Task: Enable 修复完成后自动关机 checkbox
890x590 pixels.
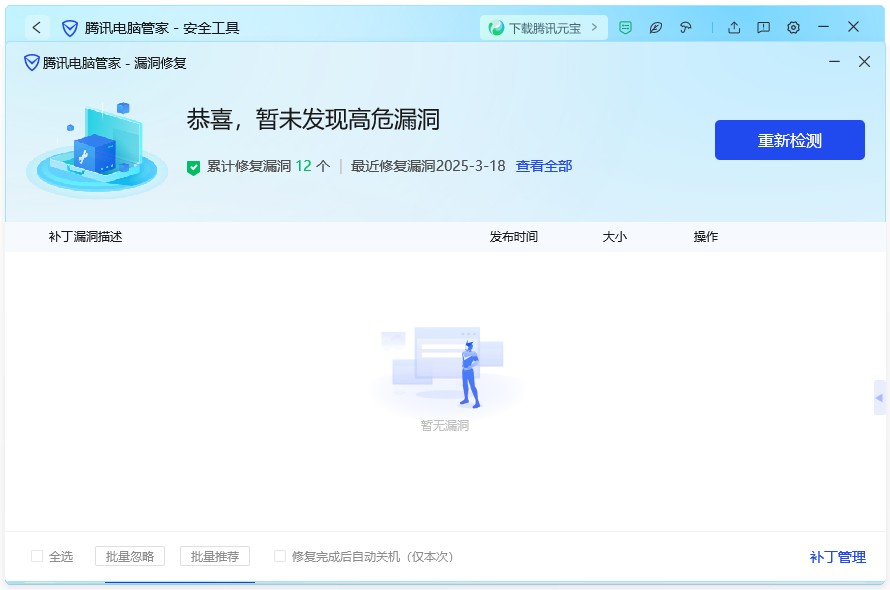Action: coord(280,556)
